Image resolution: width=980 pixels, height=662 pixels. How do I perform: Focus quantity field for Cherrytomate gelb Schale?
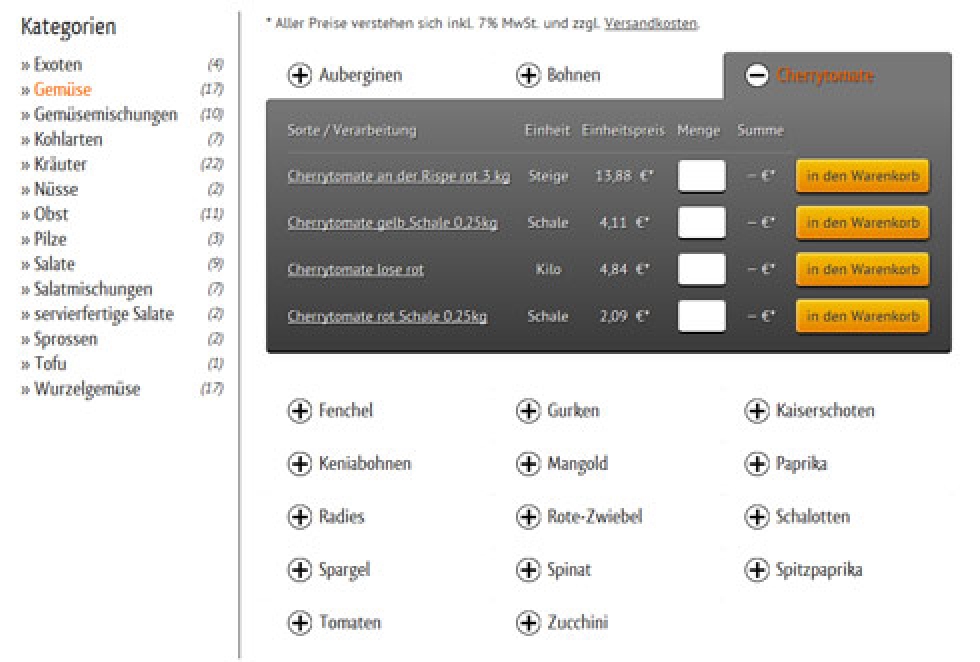coord(701,223)
